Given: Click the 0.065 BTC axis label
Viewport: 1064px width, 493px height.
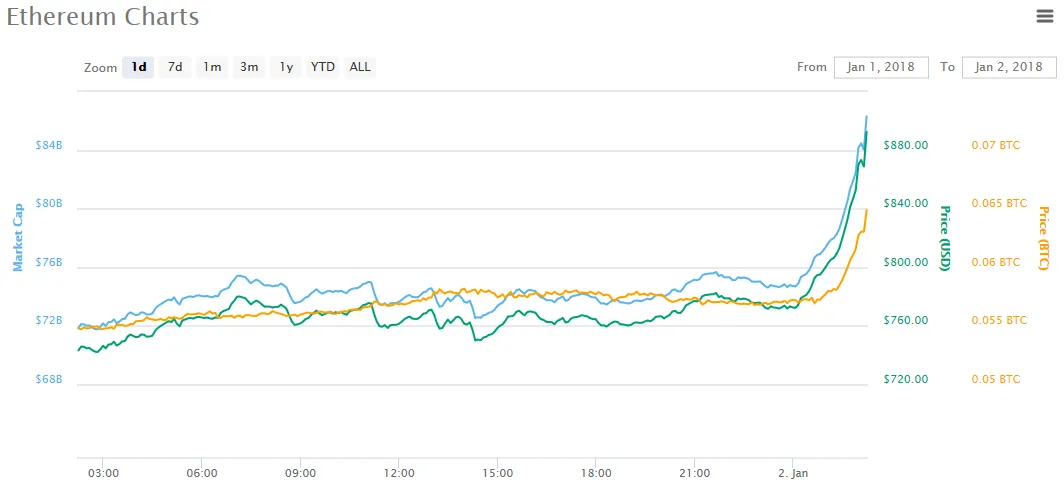Looking at the screenshot, I should tap(999, 203).
